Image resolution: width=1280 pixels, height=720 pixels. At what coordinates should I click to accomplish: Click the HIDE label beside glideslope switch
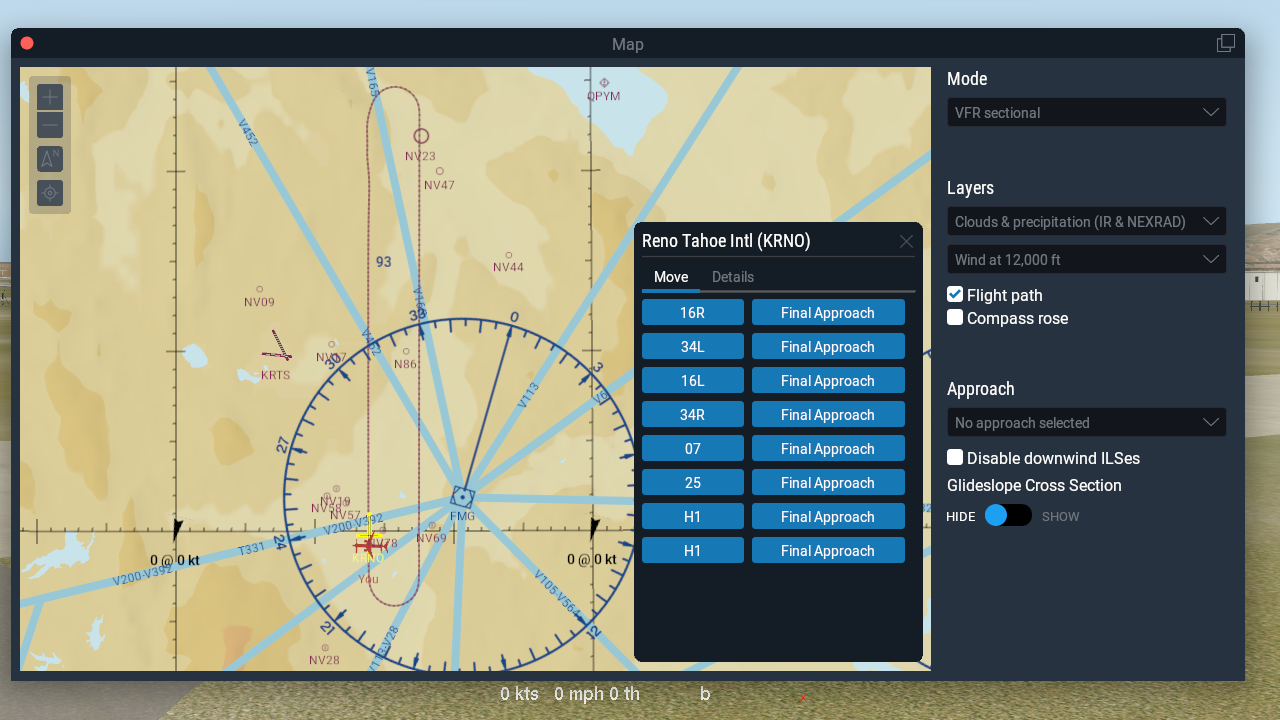[961, 517]
